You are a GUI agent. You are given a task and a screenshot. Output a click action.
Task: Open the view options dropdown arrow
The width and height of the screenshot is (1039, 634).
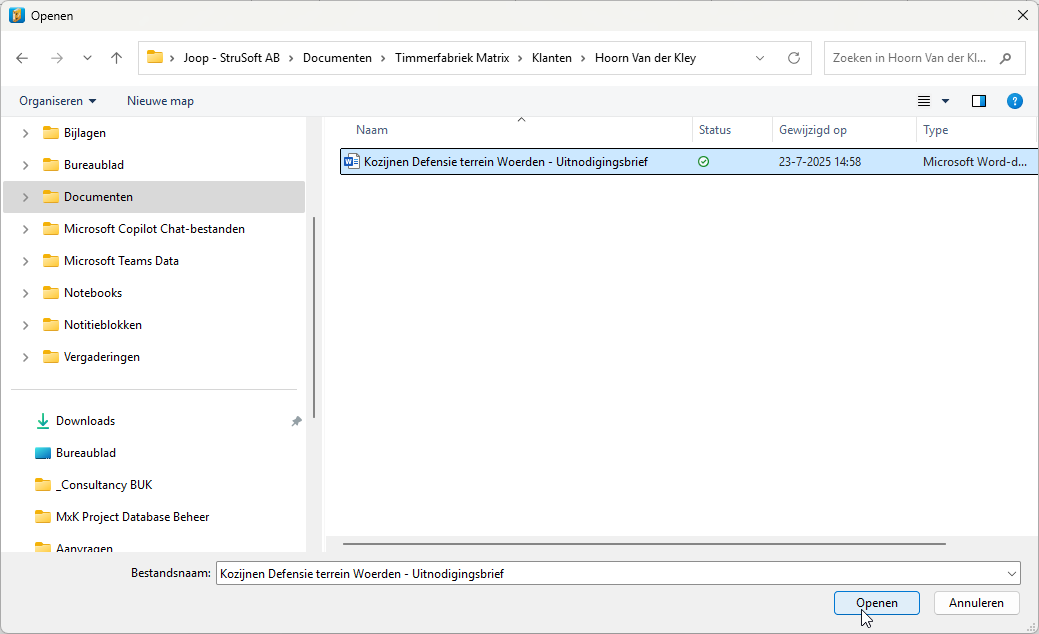946,101
